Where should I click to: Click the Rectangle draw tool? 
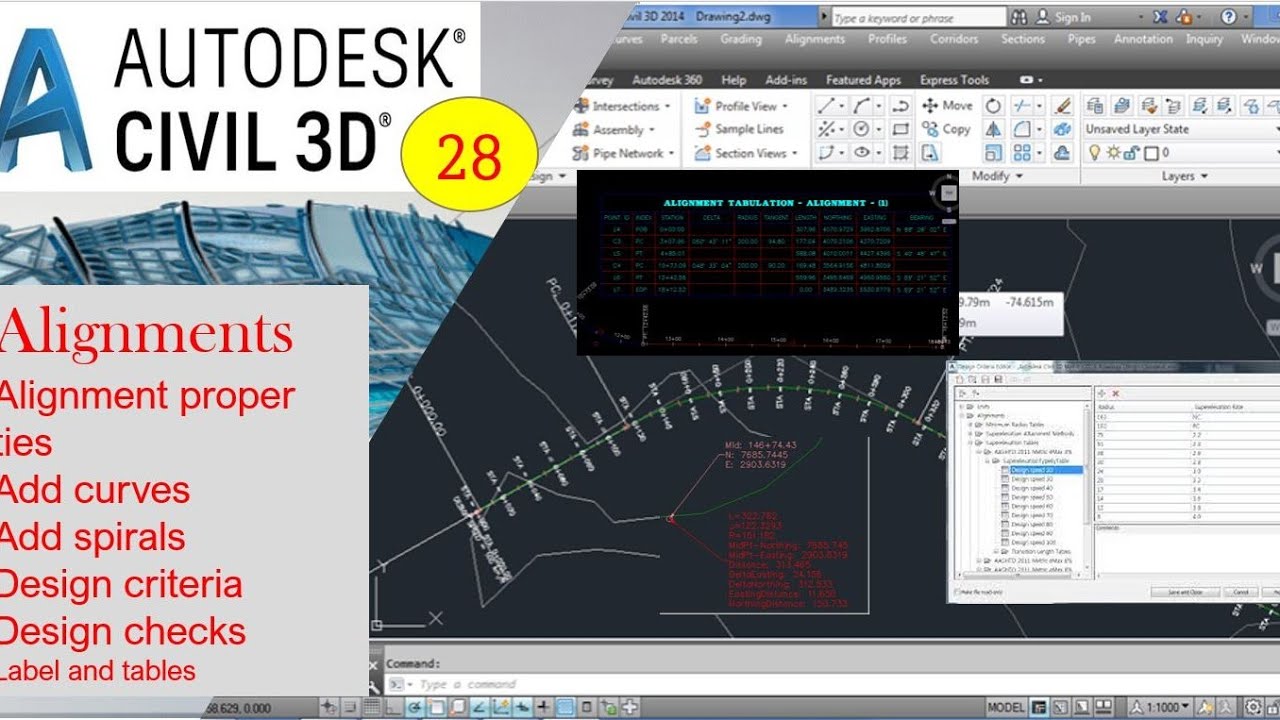(900, 129)
